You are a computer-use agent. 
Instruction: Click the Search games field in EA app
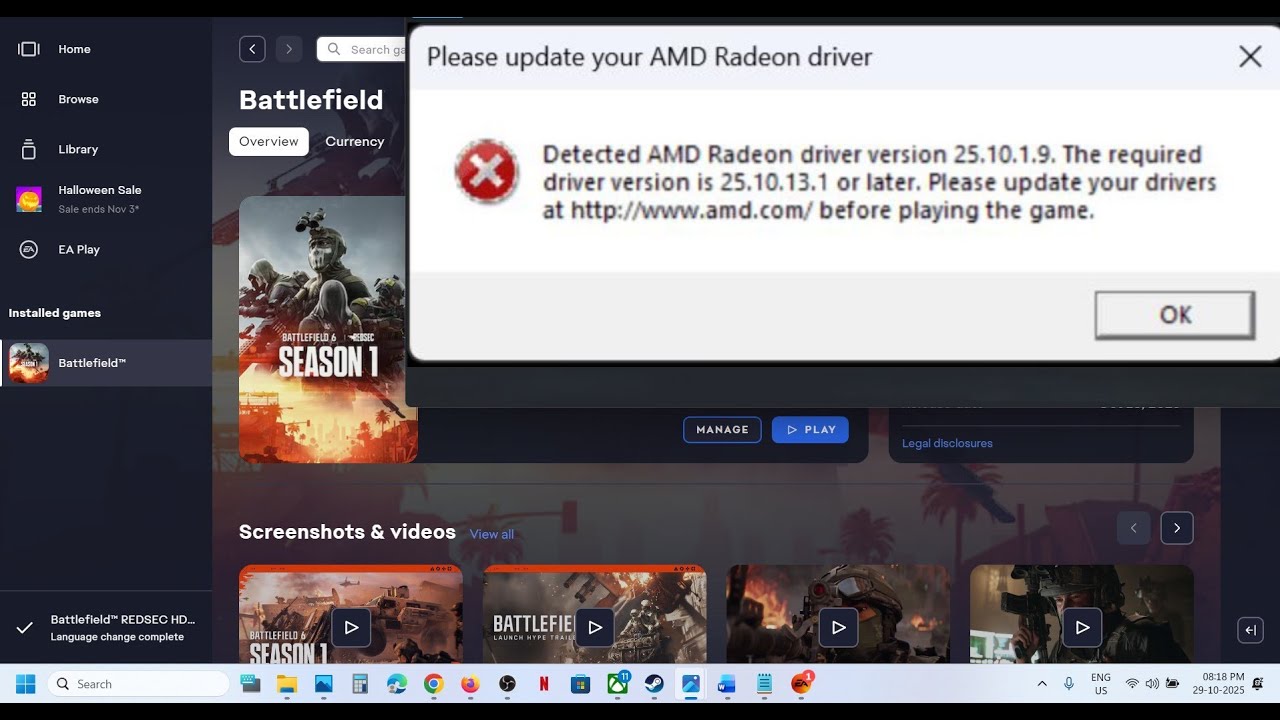[362, 49]
